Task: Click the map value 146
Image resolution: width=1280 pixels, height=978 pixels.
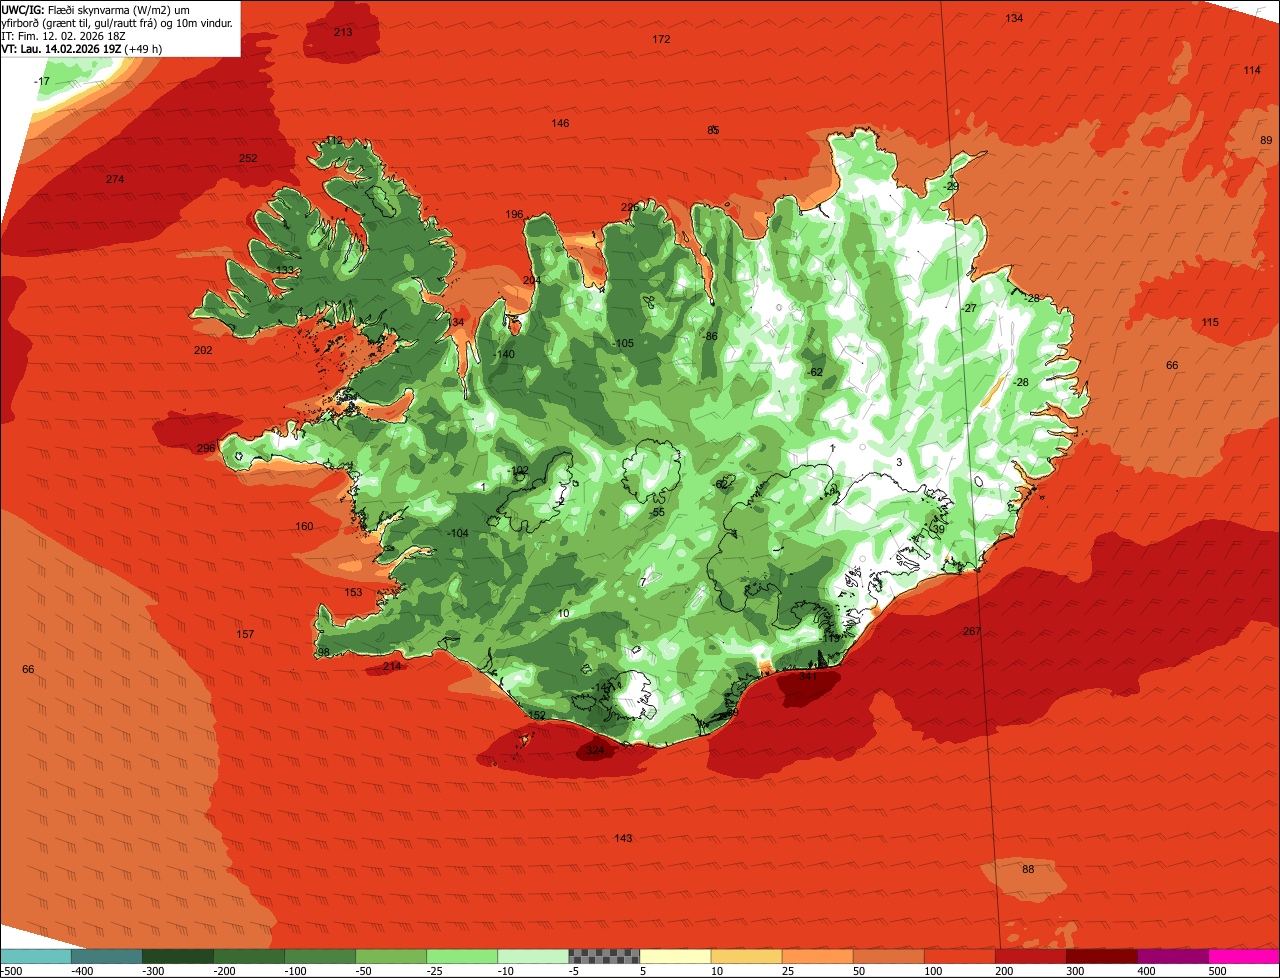Action: 560,123
